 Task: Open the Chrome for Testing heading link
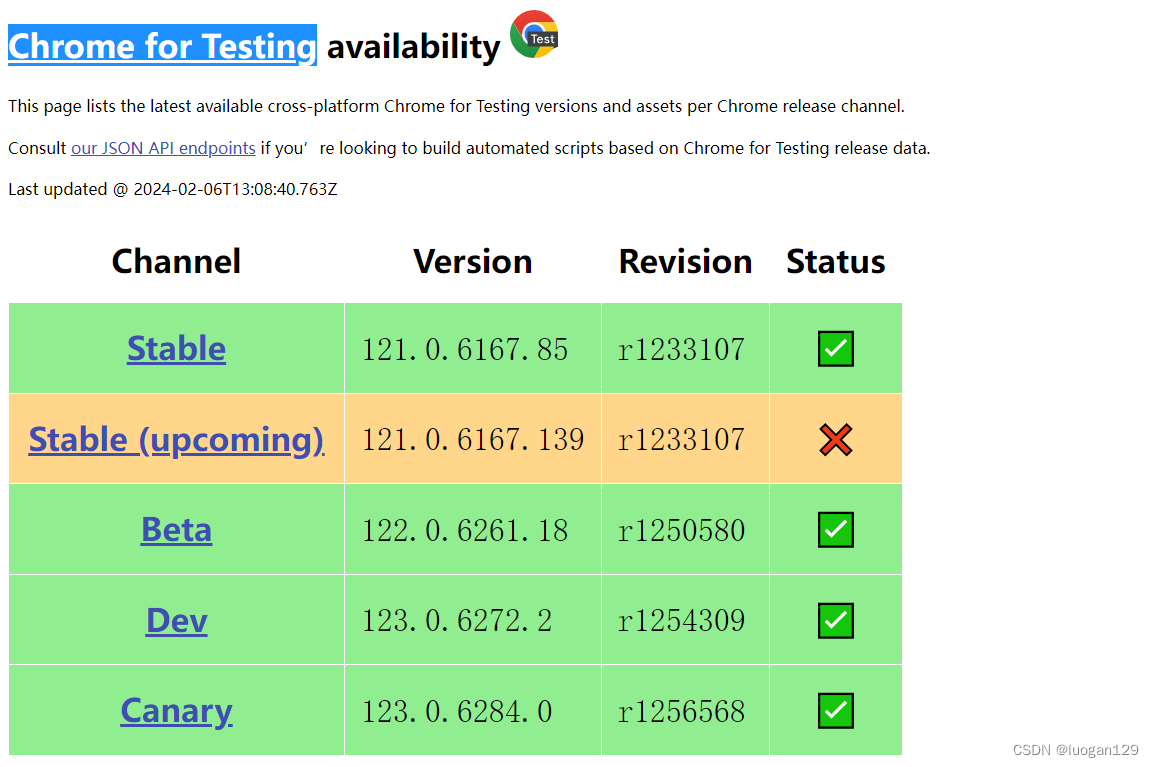(x=163, y=46)
